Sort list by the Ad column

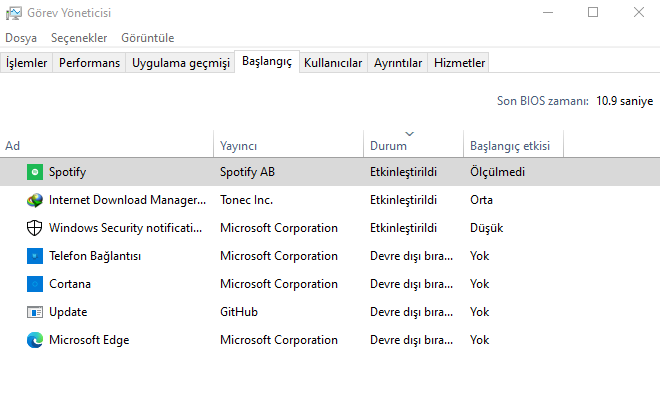13,146
